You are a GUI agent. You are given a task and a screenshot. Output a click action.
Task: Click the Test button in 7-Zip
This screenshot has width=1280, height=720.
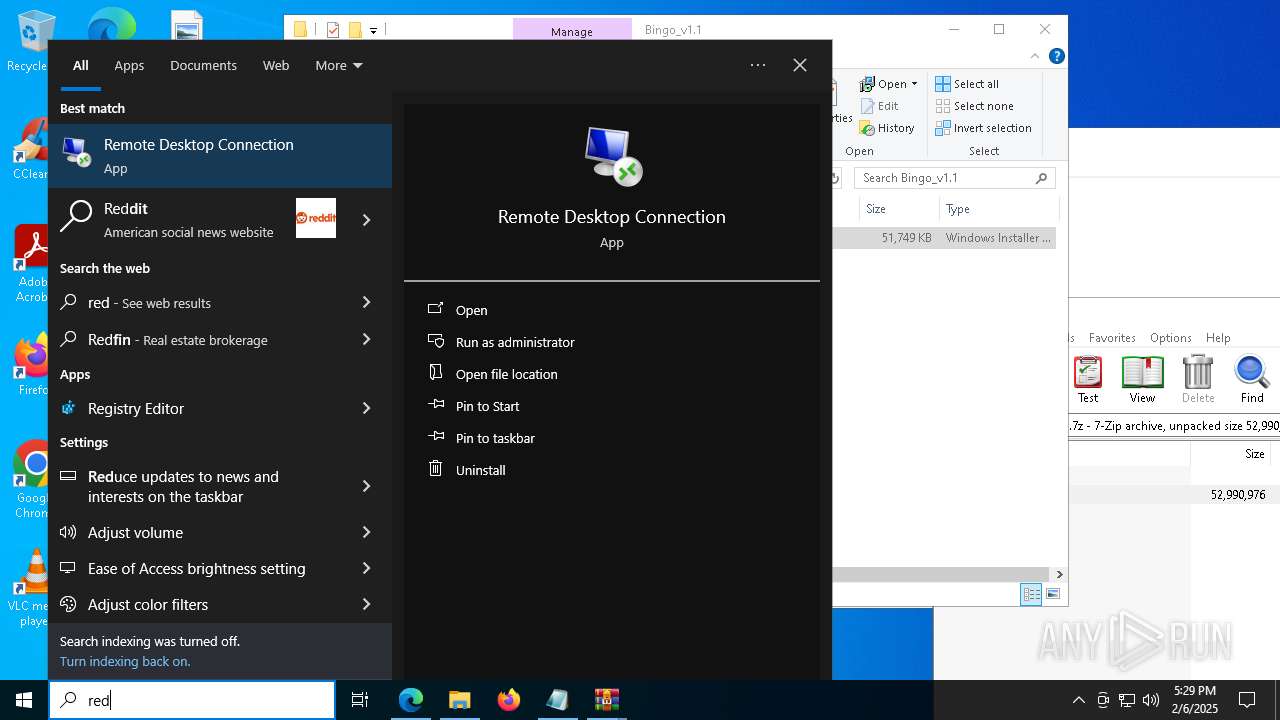point(1088,379)
